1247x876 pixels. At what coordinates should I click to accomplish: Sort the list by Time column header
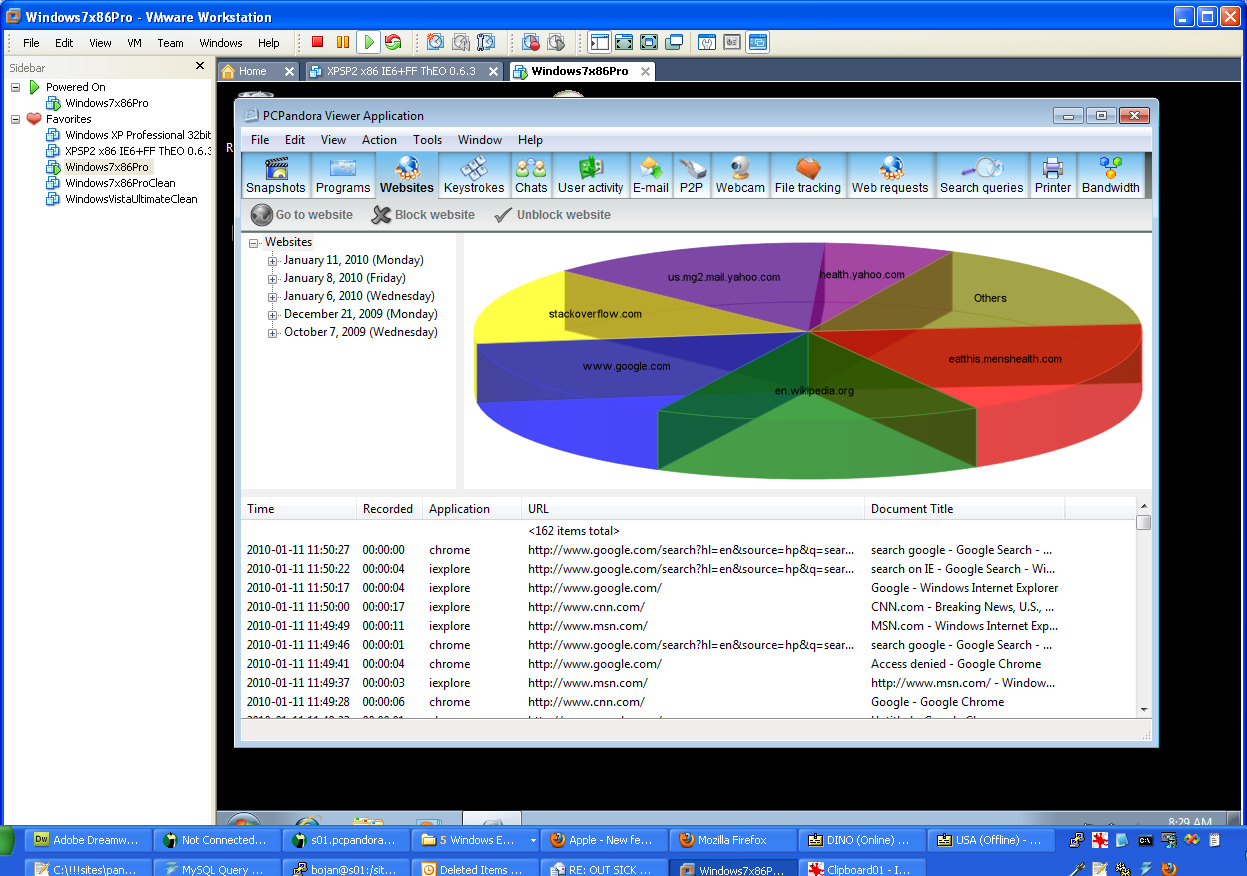click(298, 509)
